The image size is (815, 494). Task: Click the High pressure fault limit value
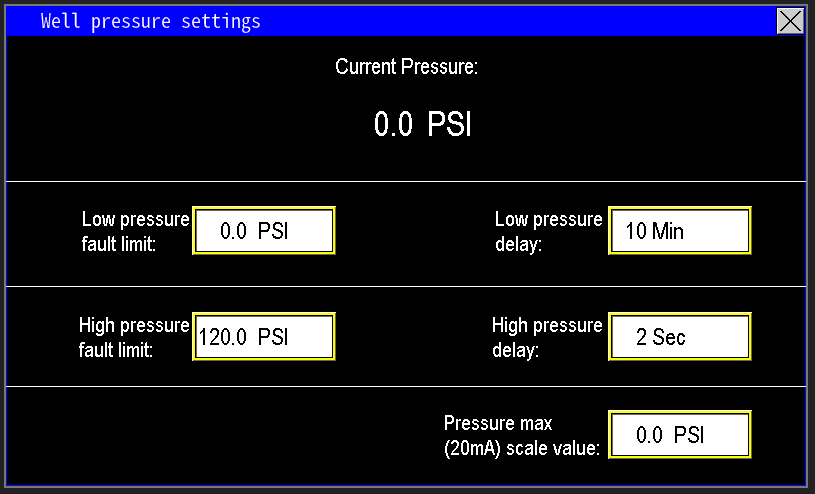[263, 337]
